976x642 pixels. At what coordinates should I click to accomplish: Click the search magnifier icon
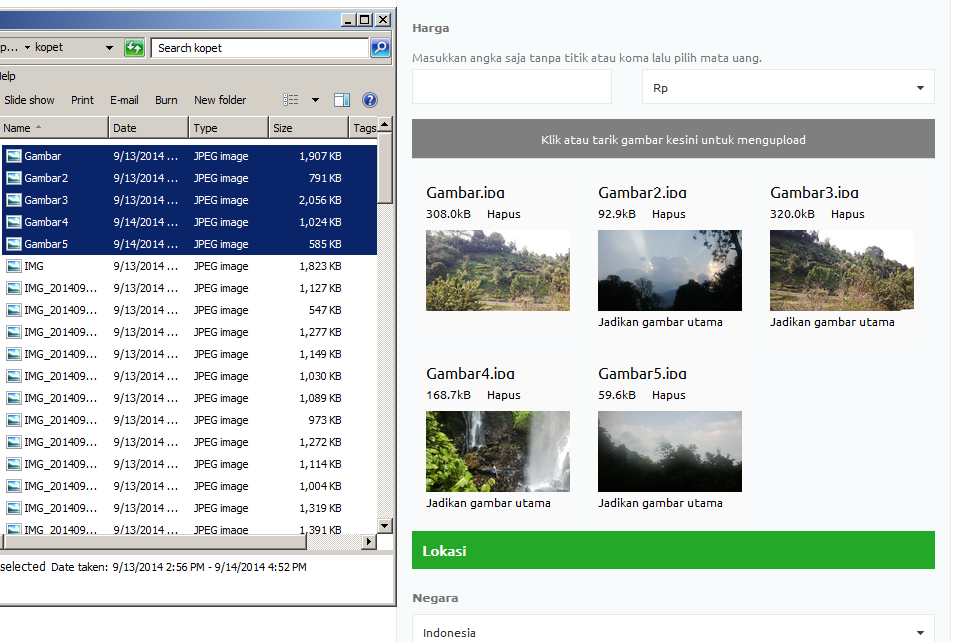pyautogui.click(x=380, y=48)
